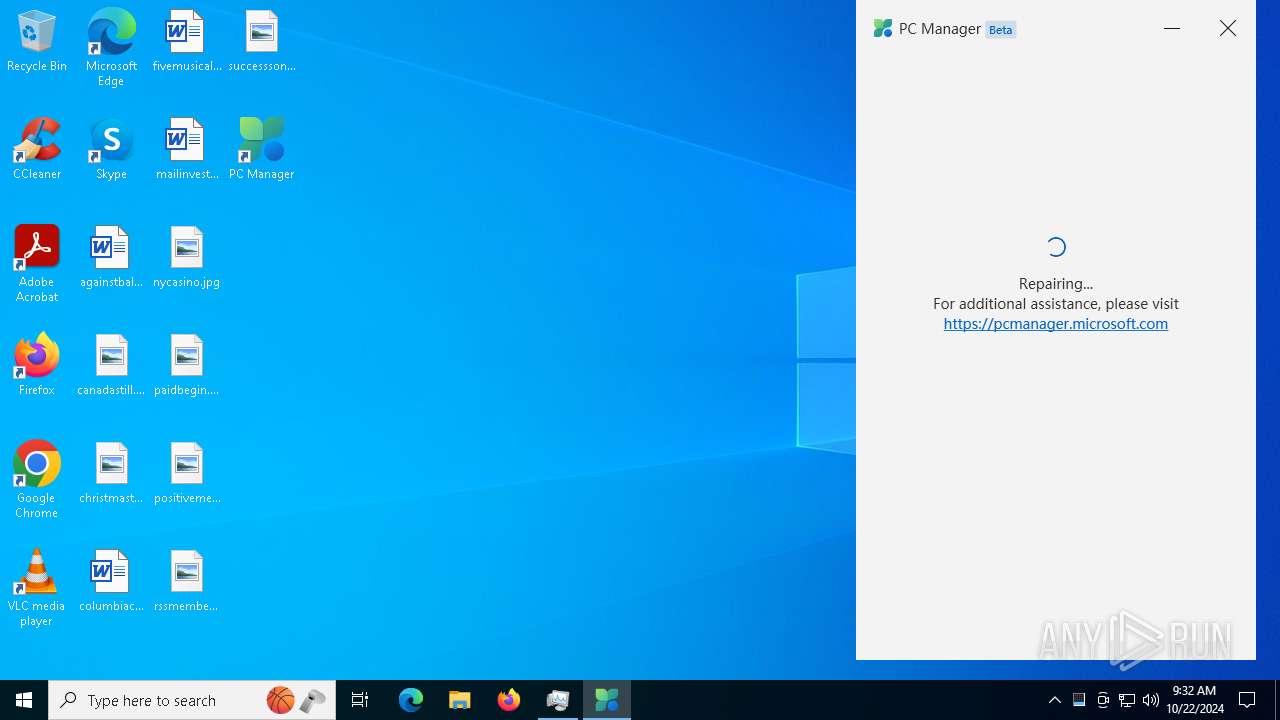Select the columbiac Word document
Viewport: 1280px width, 720px height.
[x=111, y=581]
